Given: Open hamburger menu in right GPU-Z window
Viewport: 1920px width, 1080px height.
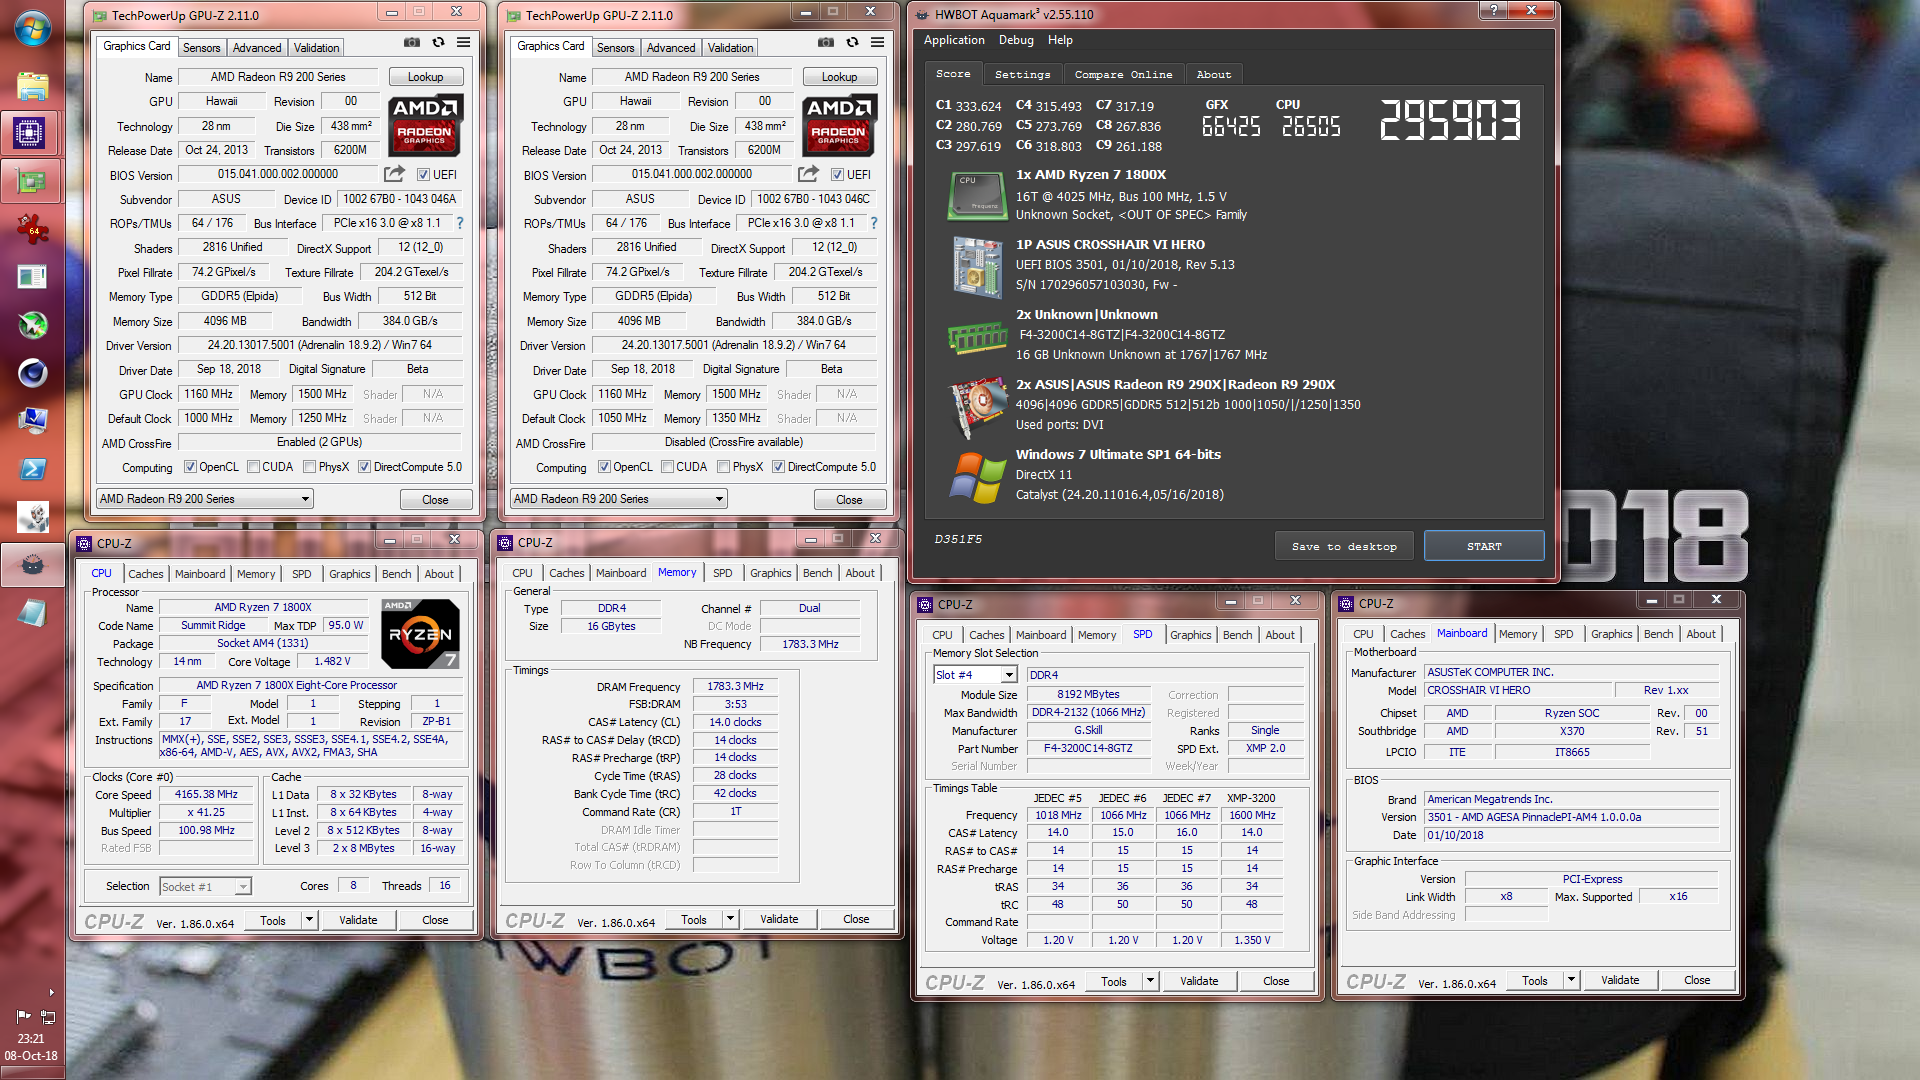Looking at the screenshot, I should click(878, 43).
